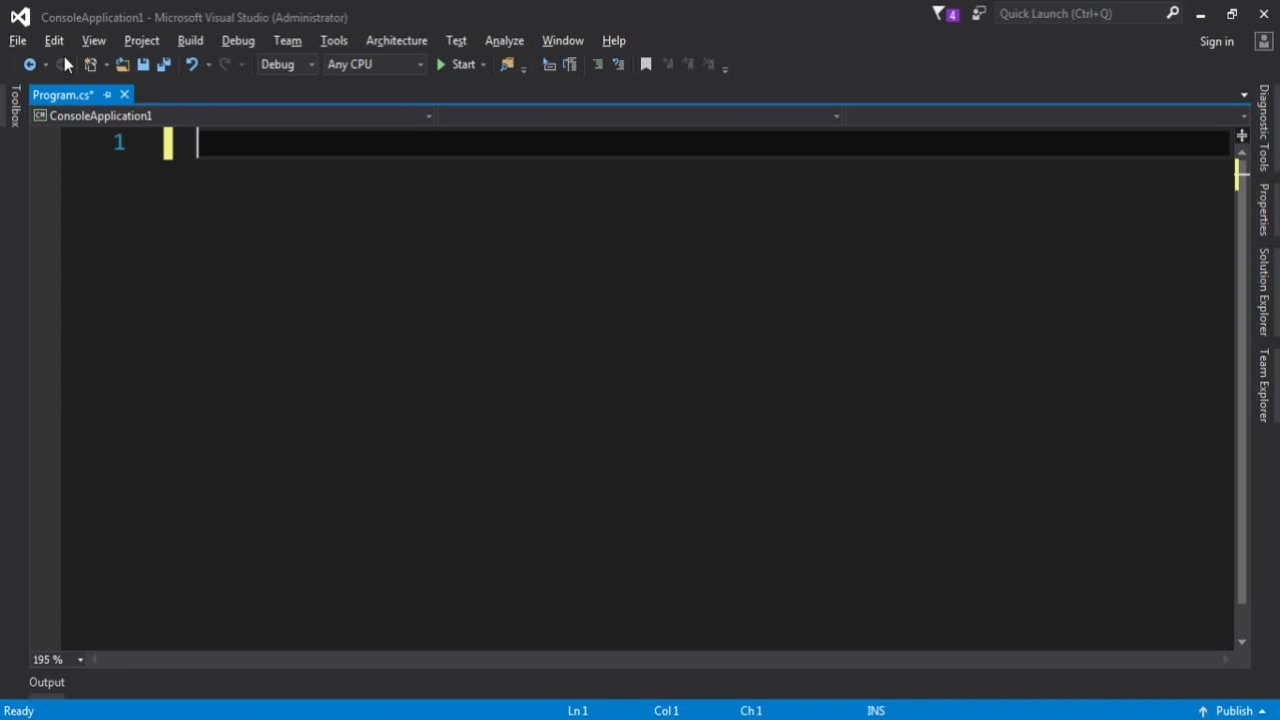This screenshot has height=720, width=1280.
Task: Expand the Start button dropdown arrow
Action: click(483, 65)
